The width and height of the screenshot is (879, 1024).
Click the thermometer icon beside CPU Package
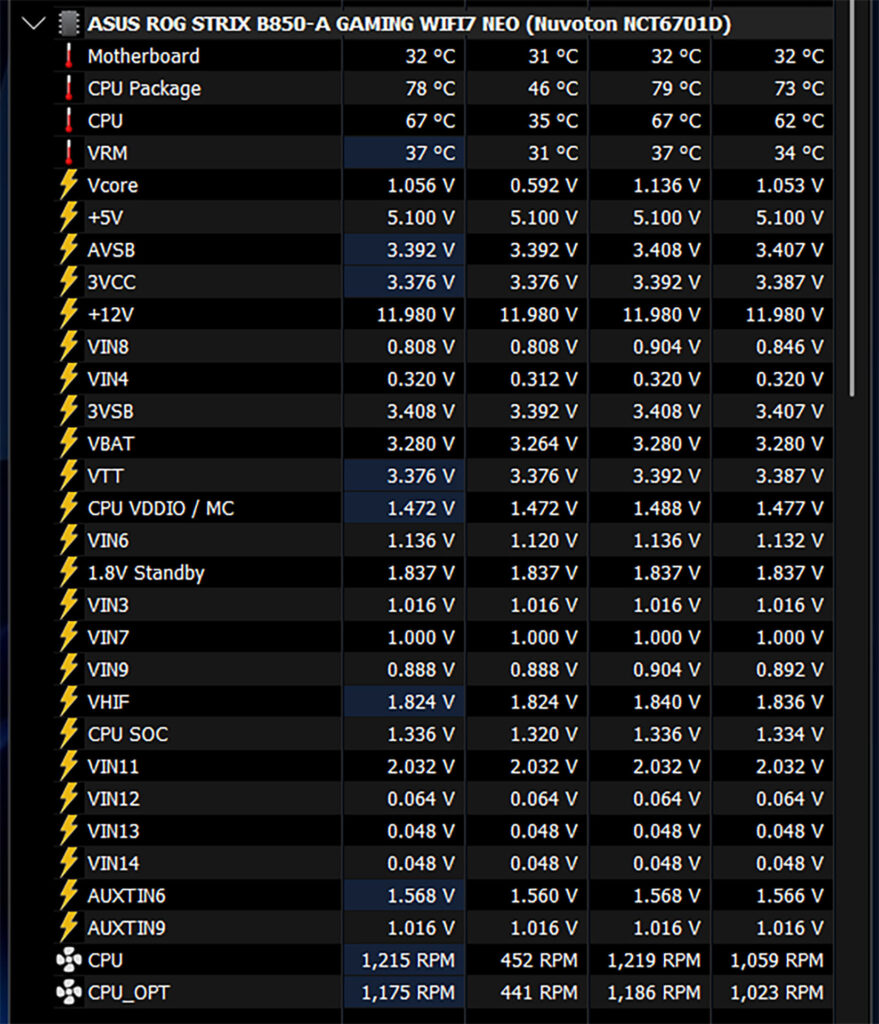[68, 89]
